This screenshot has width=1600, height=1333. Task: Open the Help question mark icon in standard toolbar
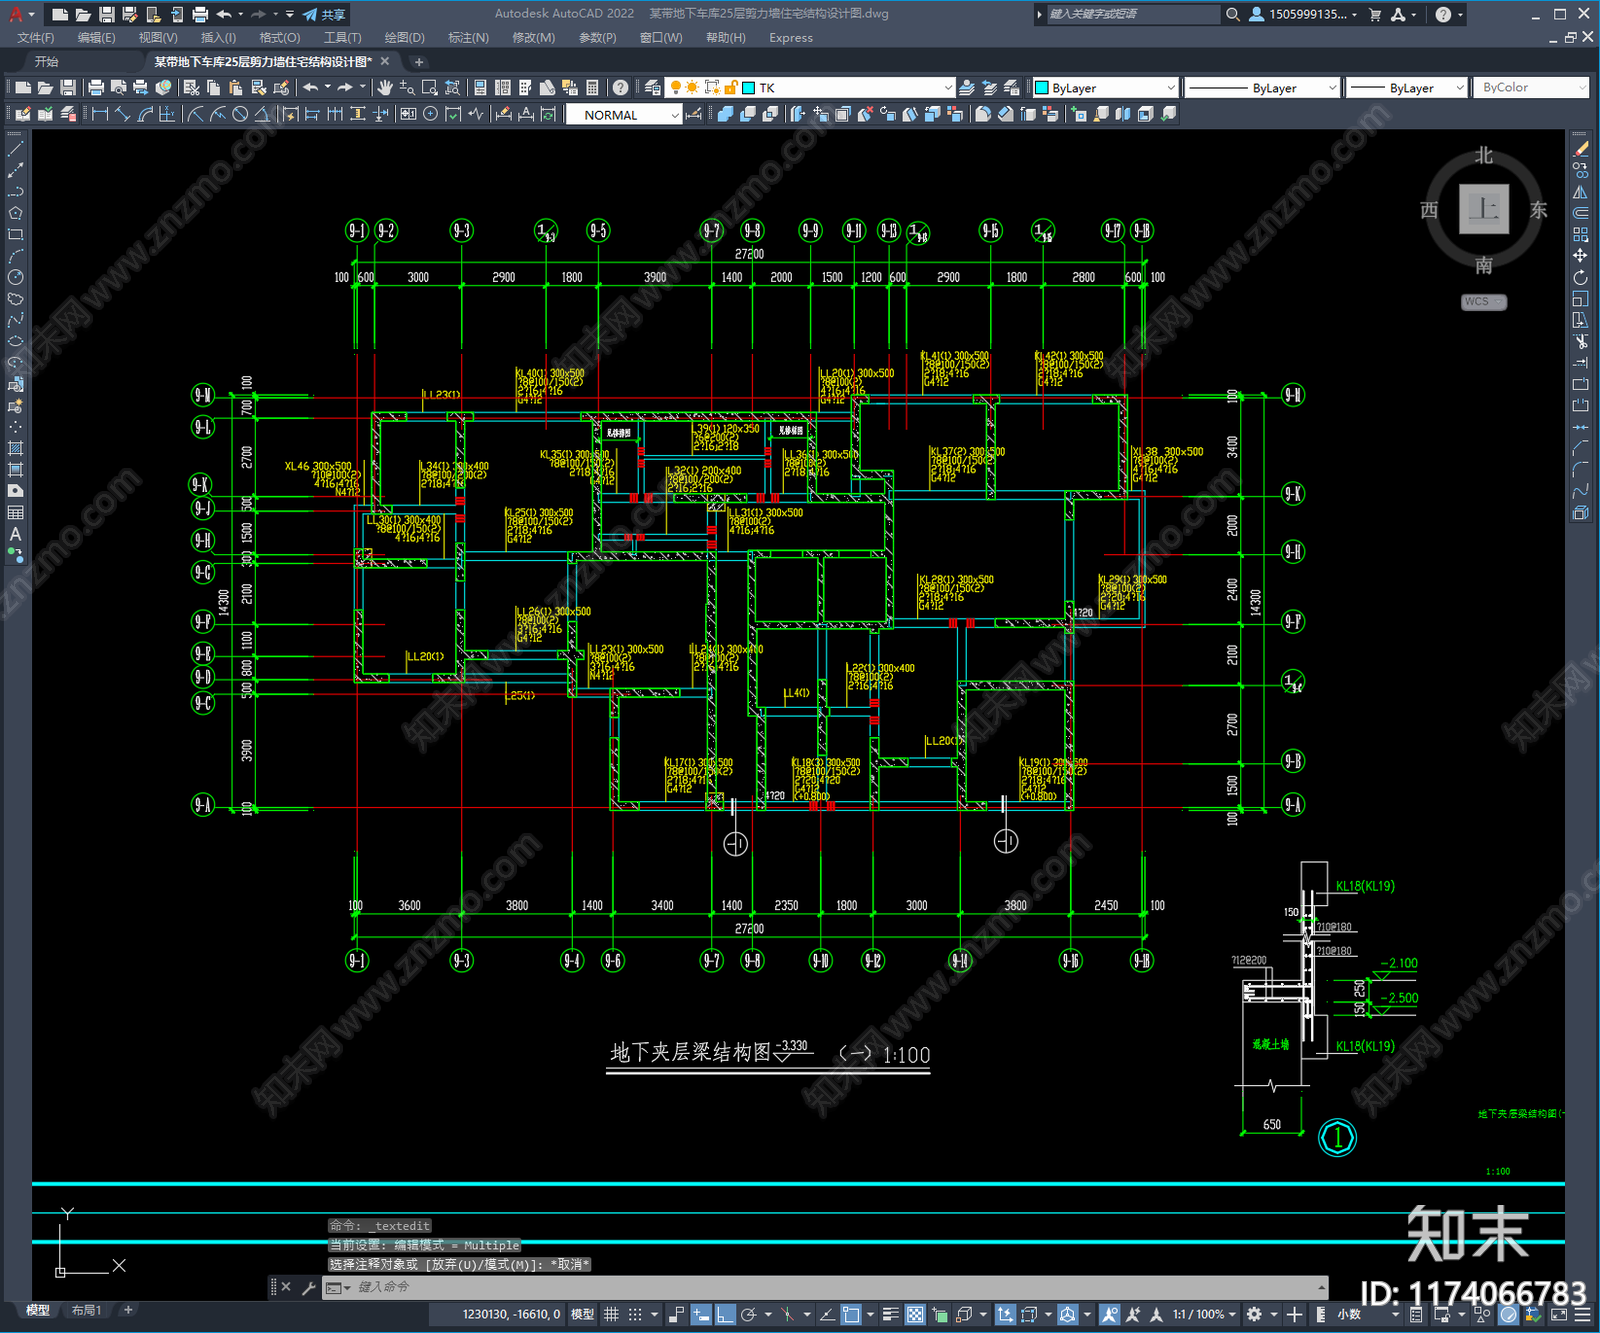[620, 88]
